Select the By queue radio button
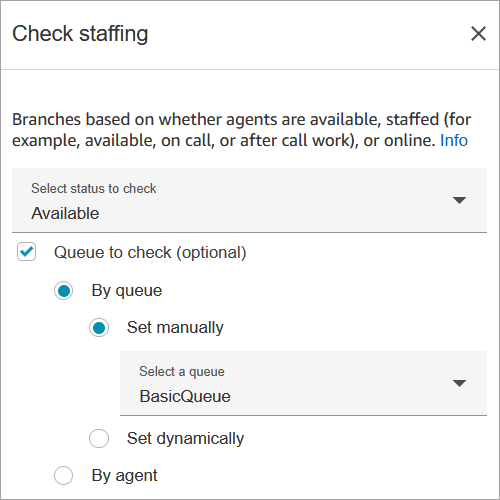This screenshot has height=500, width=500. coord(63,291)
